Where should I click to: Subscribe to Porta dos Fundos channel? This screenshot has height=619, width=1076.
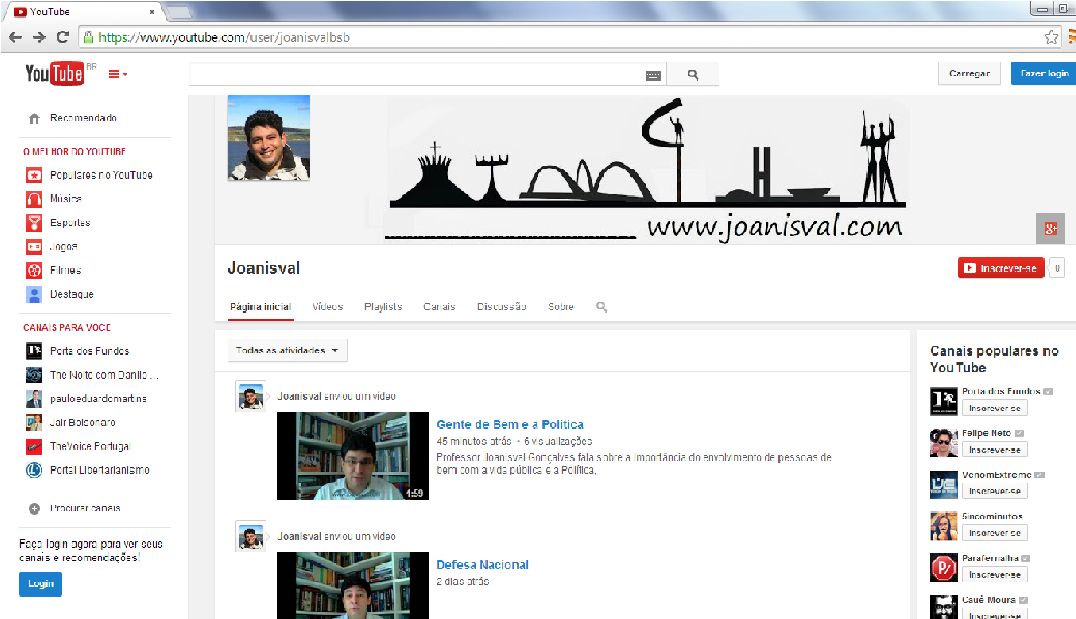994,408
